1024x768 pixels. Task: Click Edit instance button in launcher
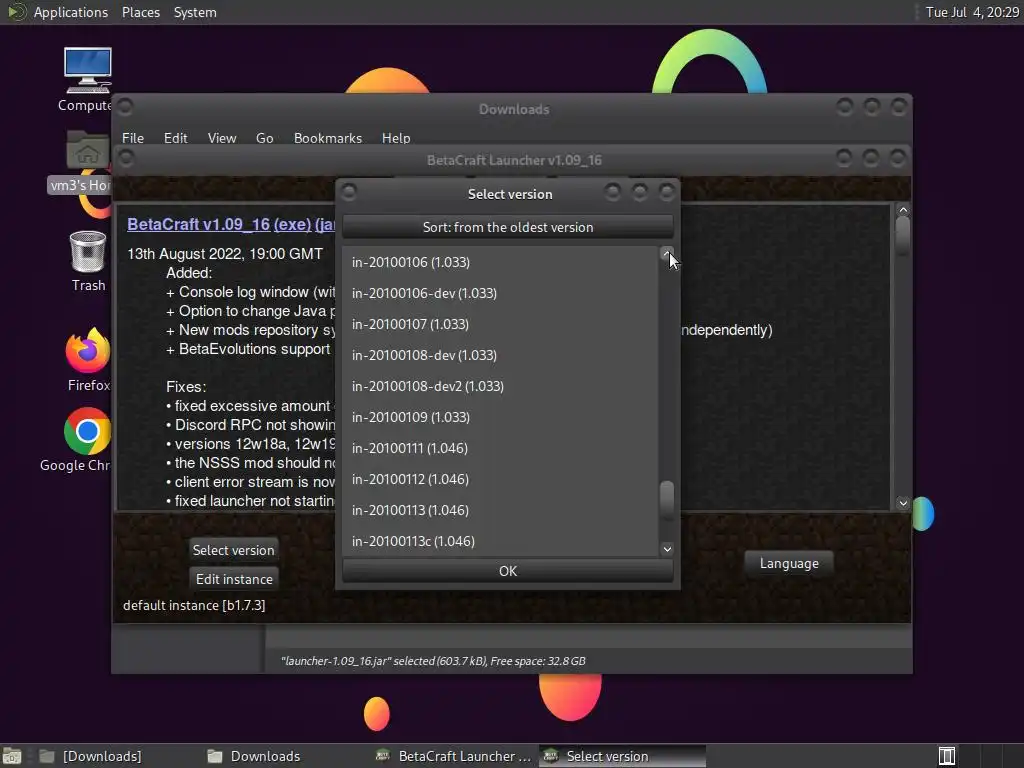pos(234,579)
